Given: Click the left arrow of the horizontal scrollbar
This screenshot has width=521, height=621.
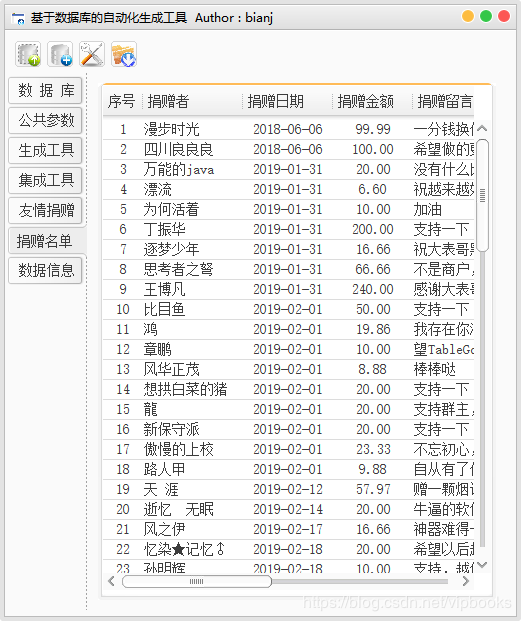Looking at the screenshot, I should click(x=111, y=581).
